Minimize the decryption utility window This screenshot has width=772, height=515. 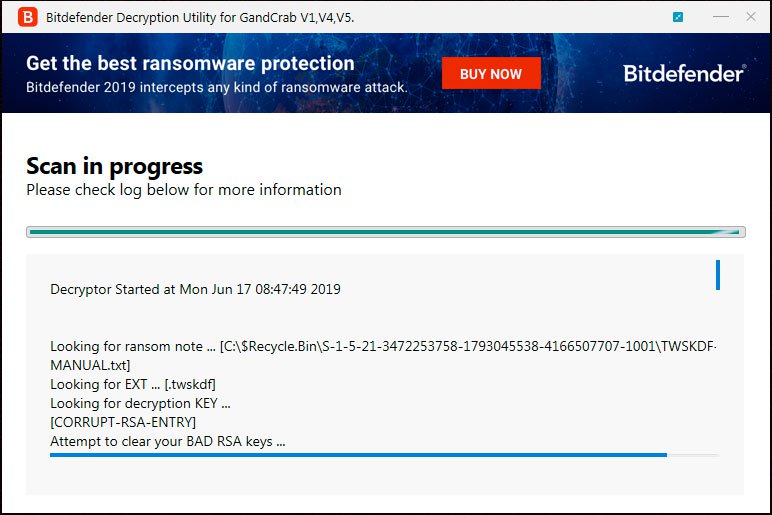(x=721, y=17)
